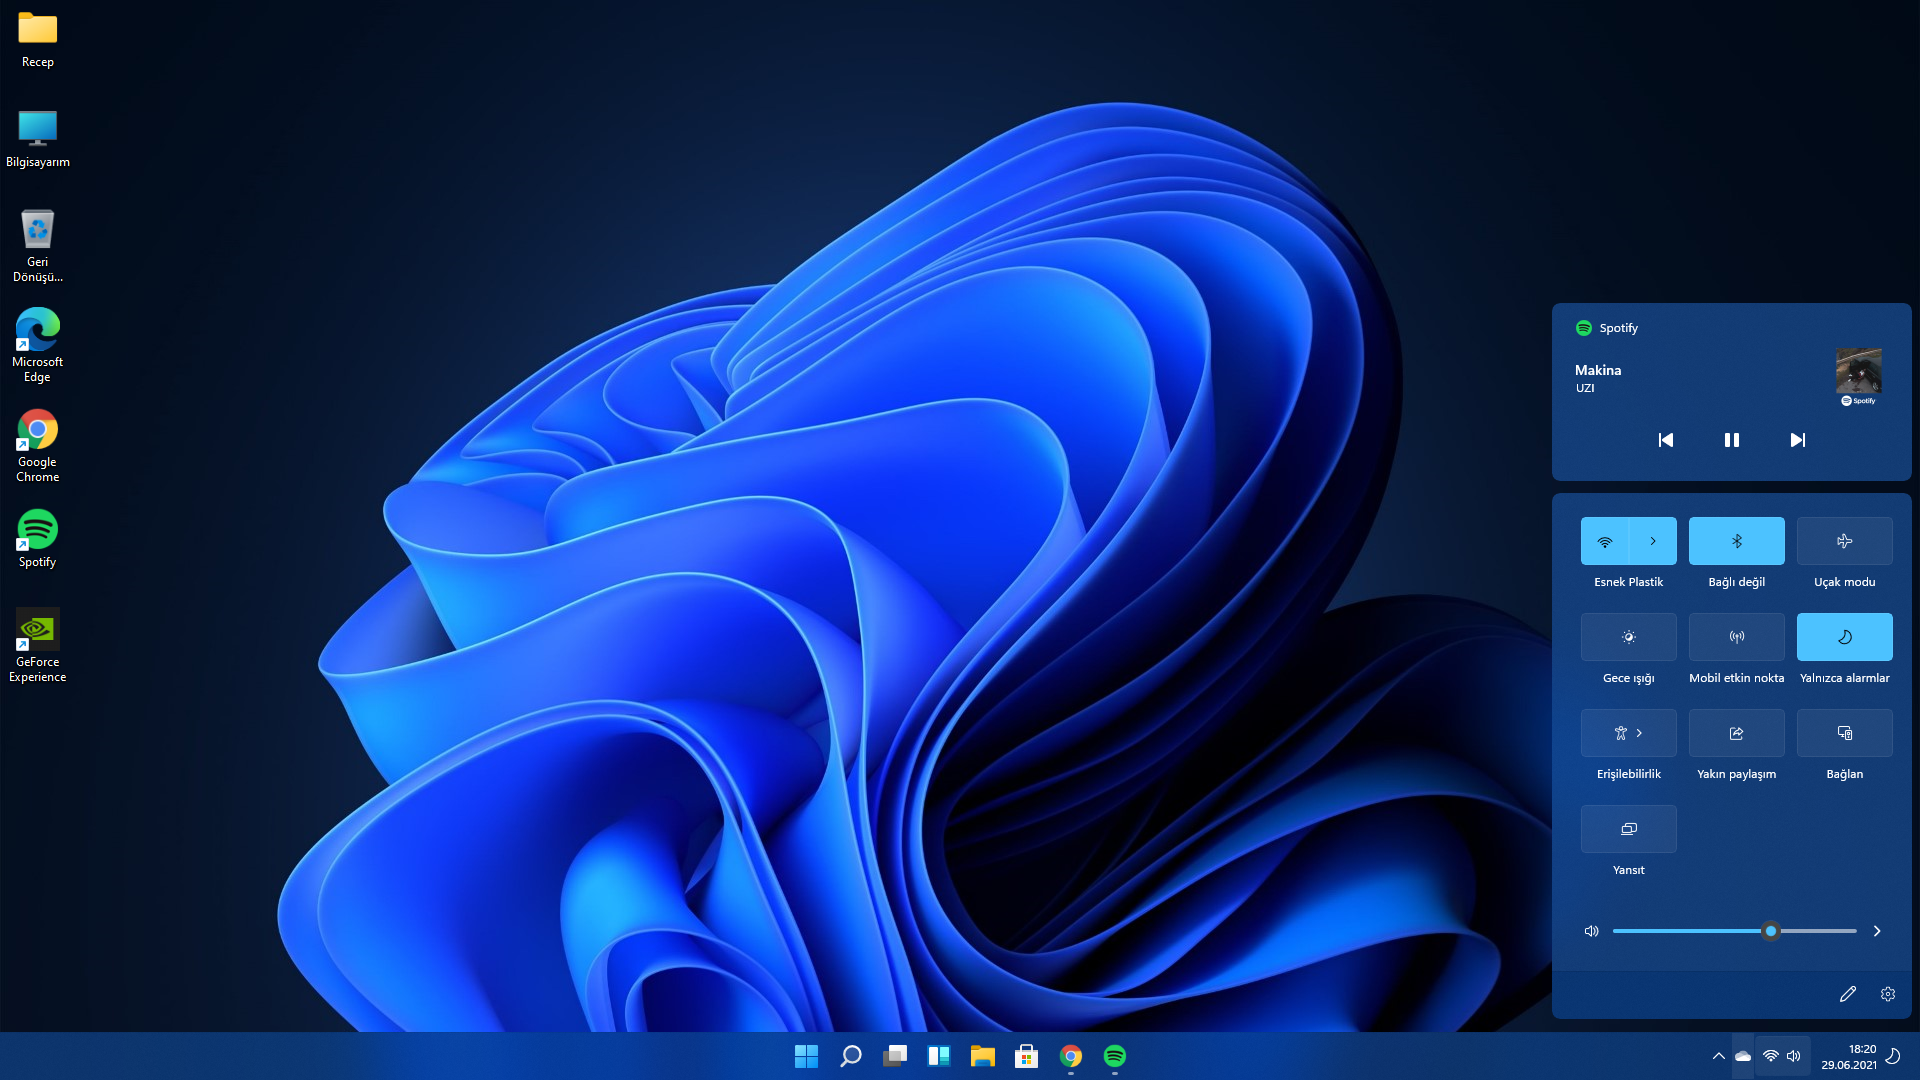The width and height of the screenshot is (1920, 1080).
Task: Pause the Spotify track Makina
Action: [x=1731, y=440]
